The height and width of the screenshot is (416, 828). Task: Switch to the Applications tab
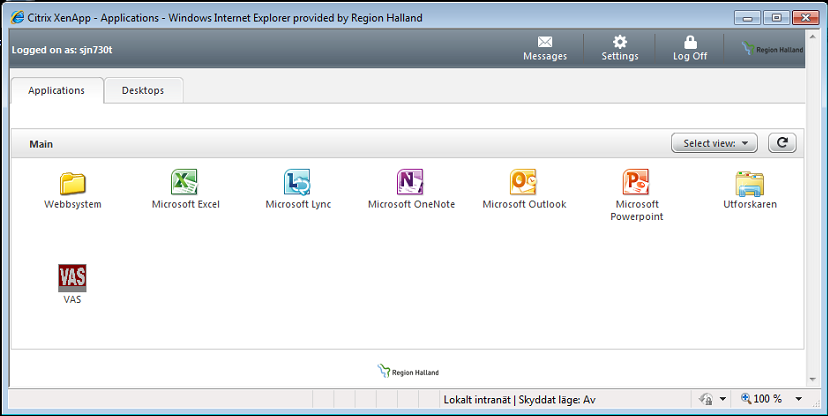click(57, 90)
